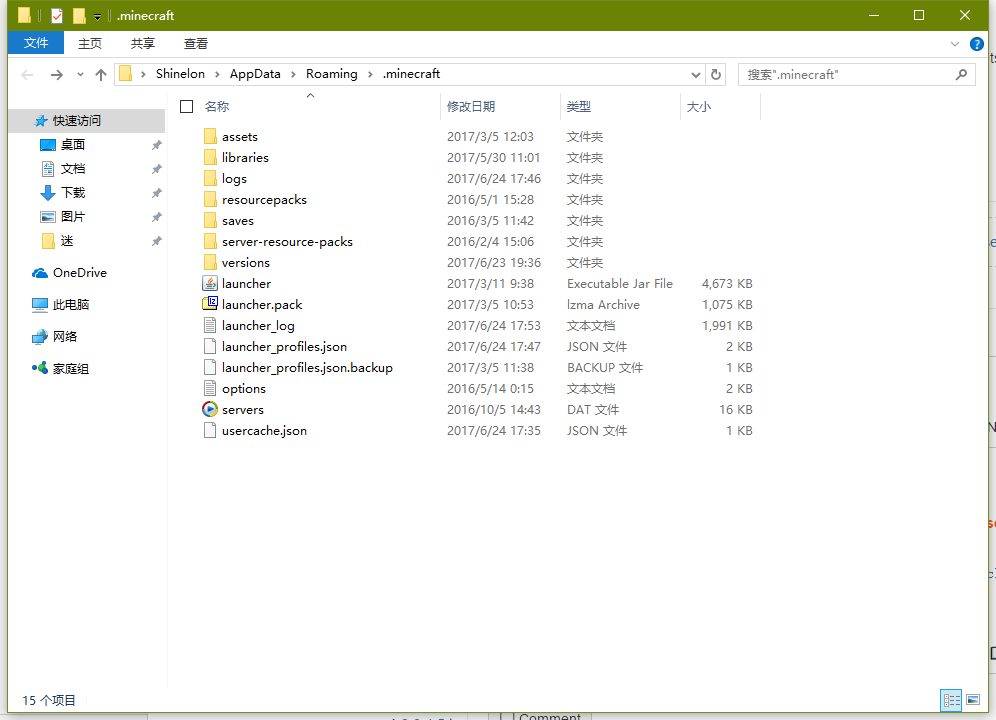Select the options text document icon
Screen dimensions: 996x720
(210, 388)
